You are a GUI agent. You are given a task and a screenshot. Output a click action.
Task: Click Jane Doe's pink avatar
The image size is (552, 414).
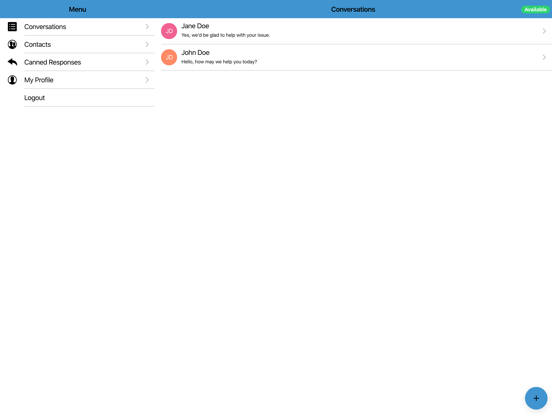[169, 31]
